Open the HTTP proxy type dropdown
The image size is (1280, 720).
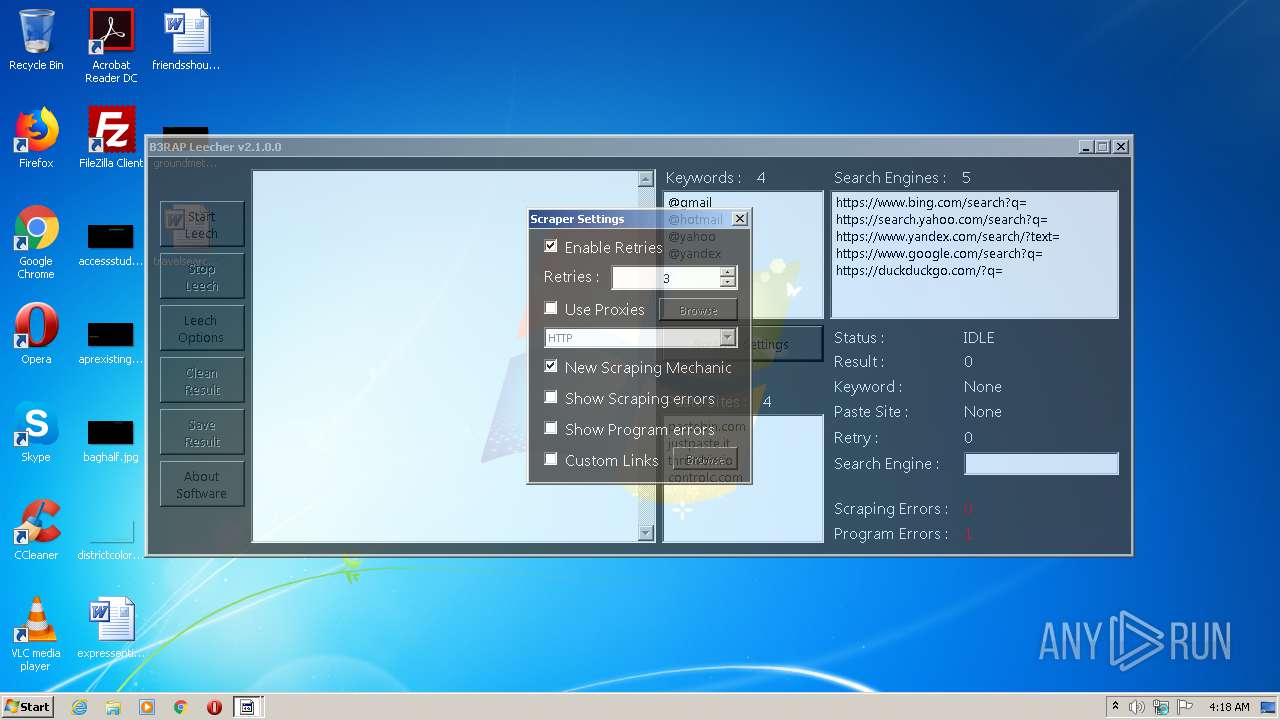(x=728, y=338)
